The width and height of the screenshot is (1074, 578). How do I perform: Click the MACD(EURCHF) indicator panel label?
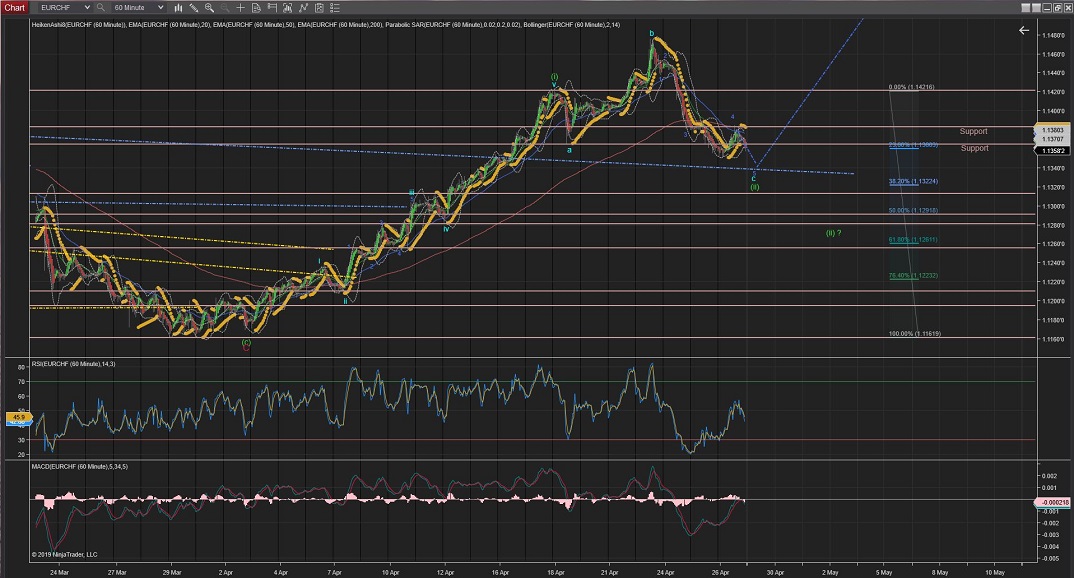[79, 466]
